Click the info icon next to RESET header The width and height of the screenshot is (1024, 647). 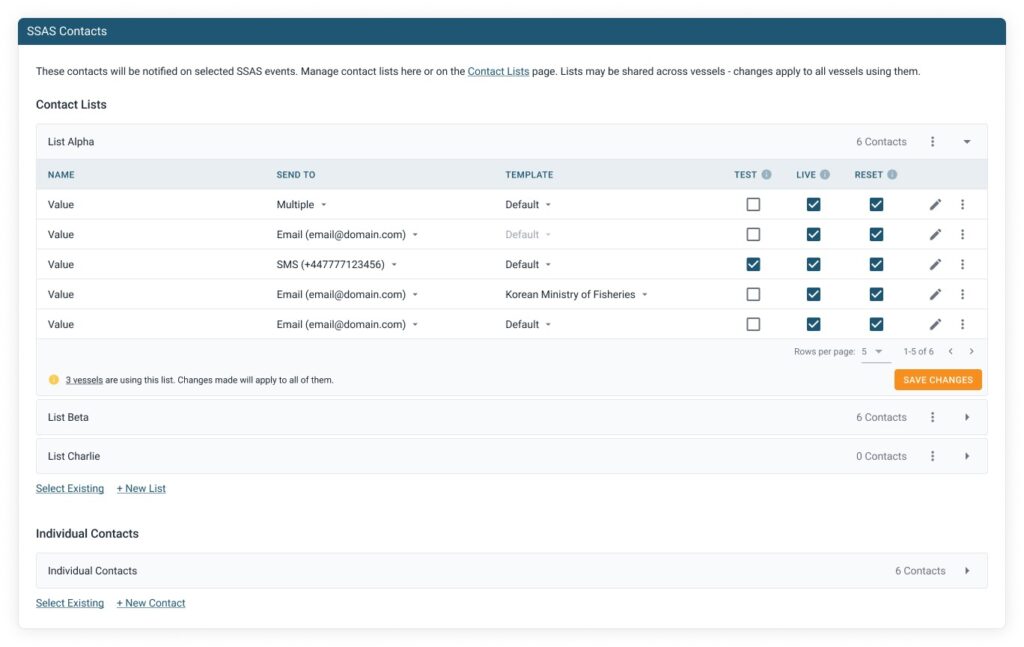pos(892,175)
